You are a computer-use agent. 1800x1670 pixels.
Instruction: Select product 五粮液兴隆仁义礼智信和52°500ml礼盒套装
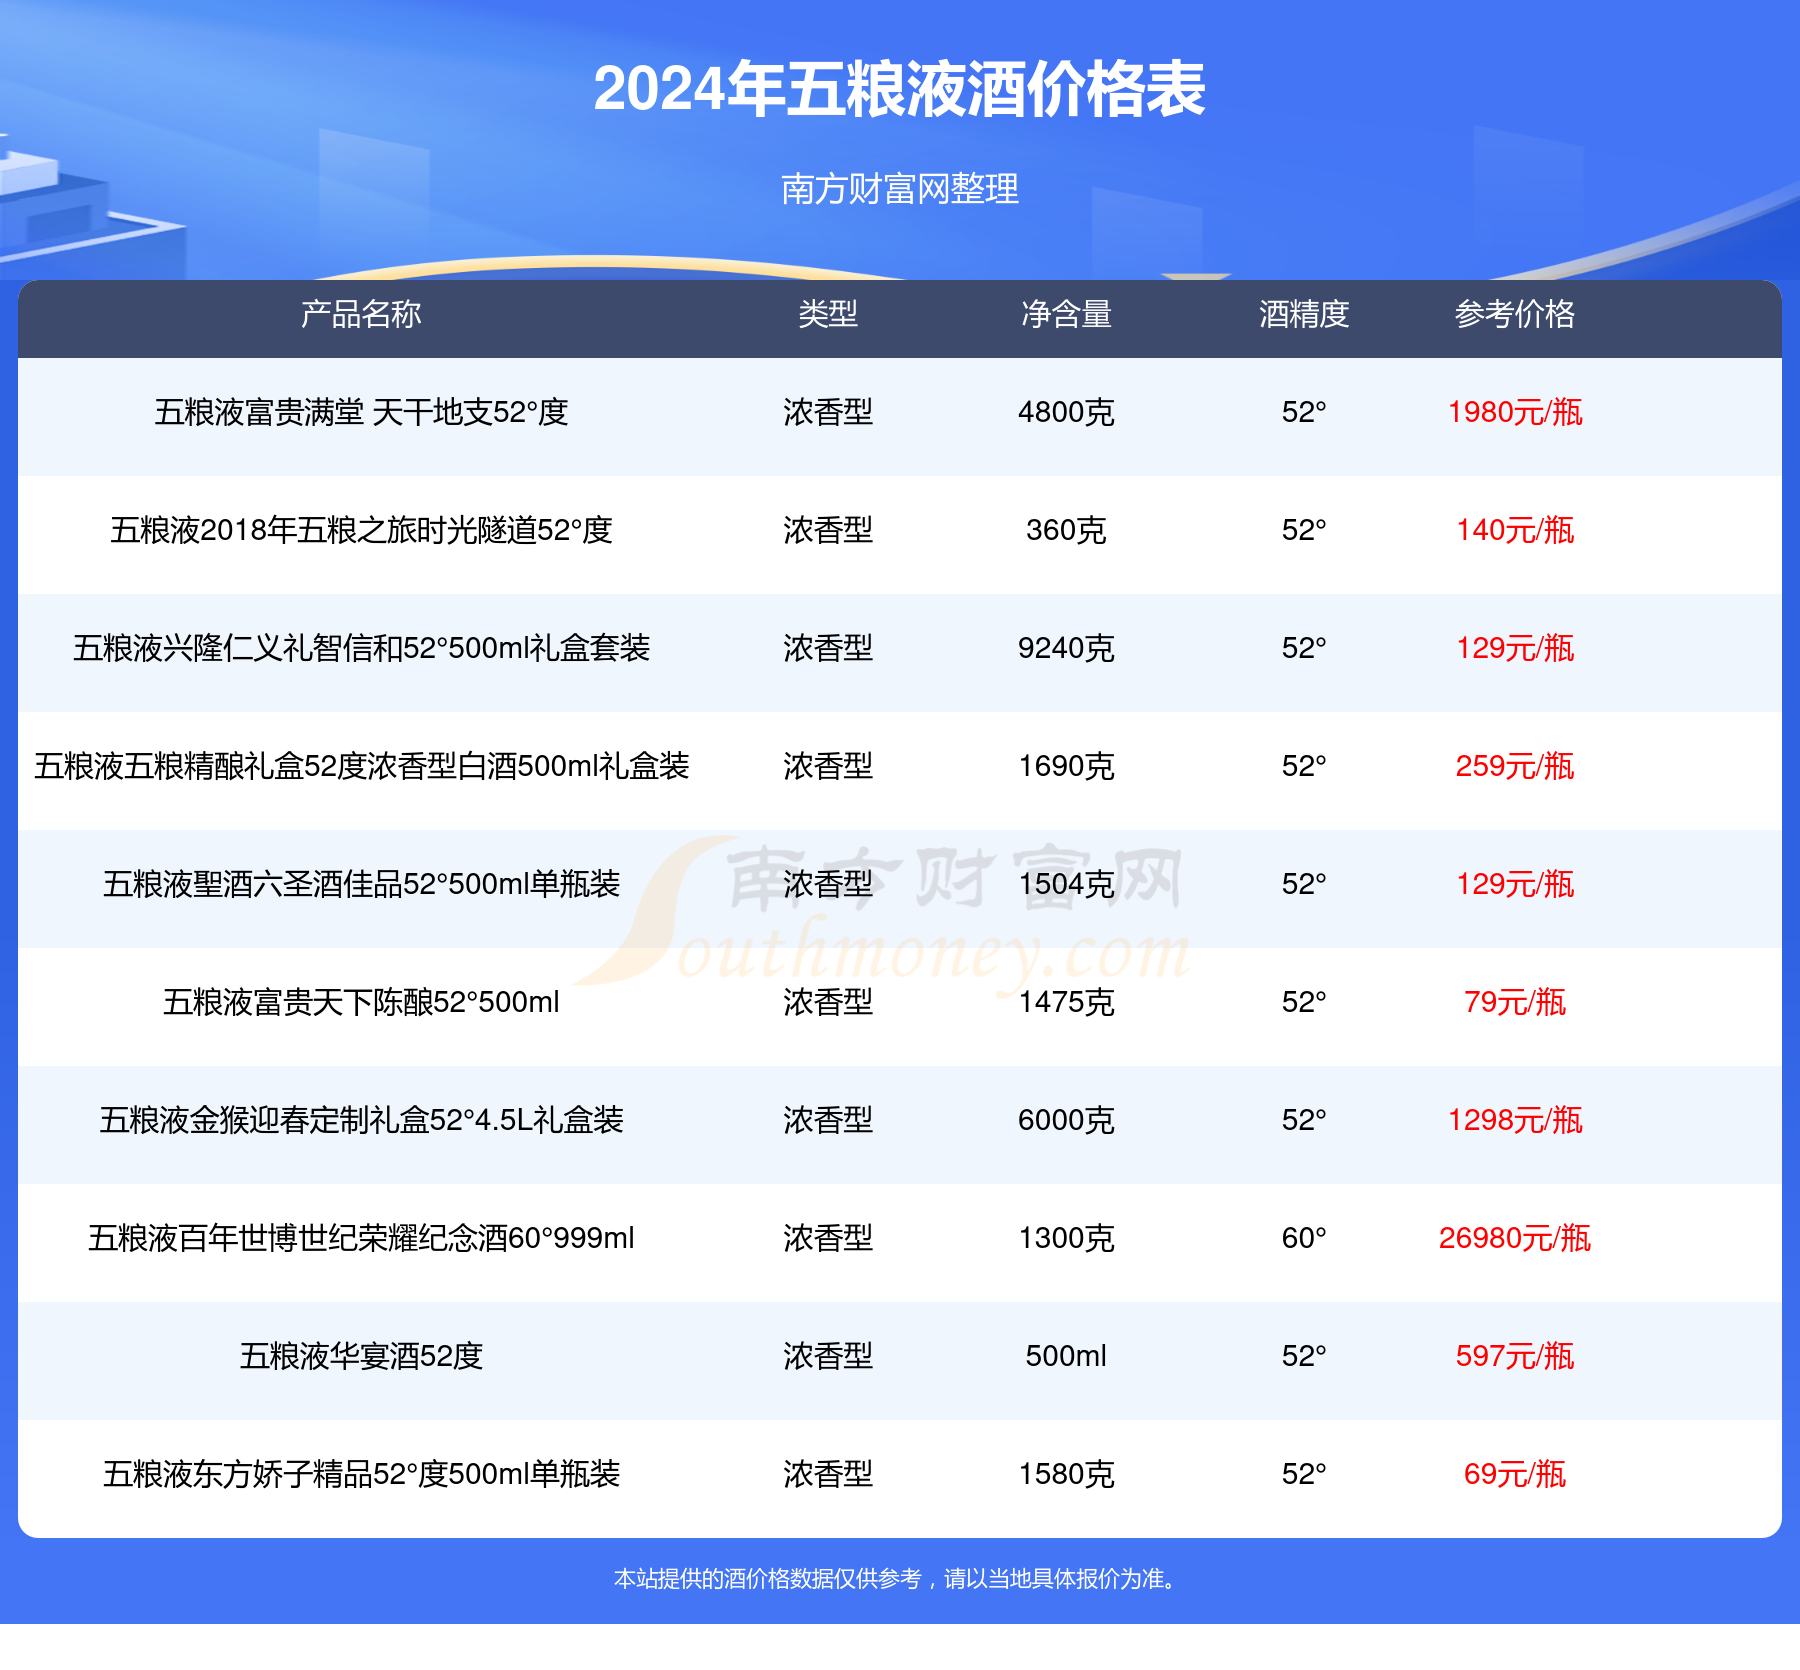(x=361, y=648)
